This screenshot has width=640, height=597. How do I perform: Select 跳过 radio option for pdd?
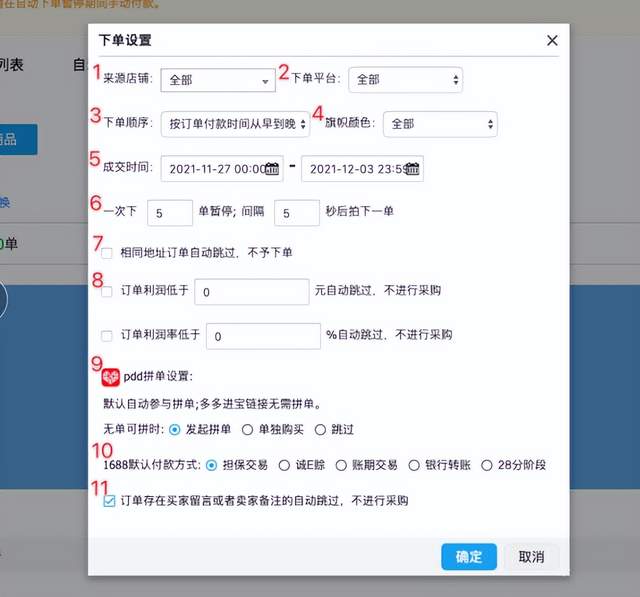pyautogui.click(x=320, y=430)
